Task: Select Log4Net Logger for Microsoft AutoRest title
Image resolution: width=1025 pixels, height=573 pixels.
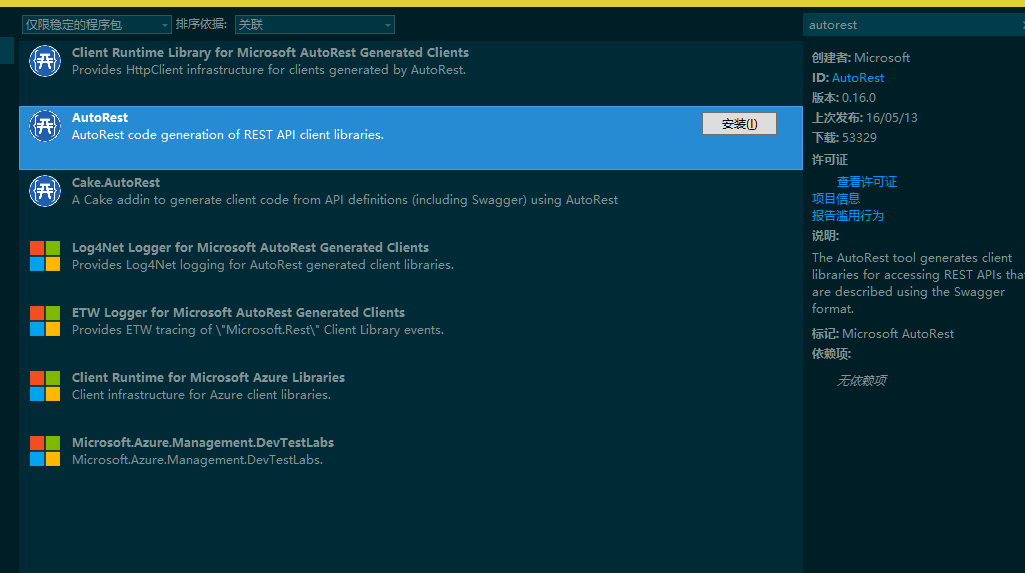Action: coord(250,248)
